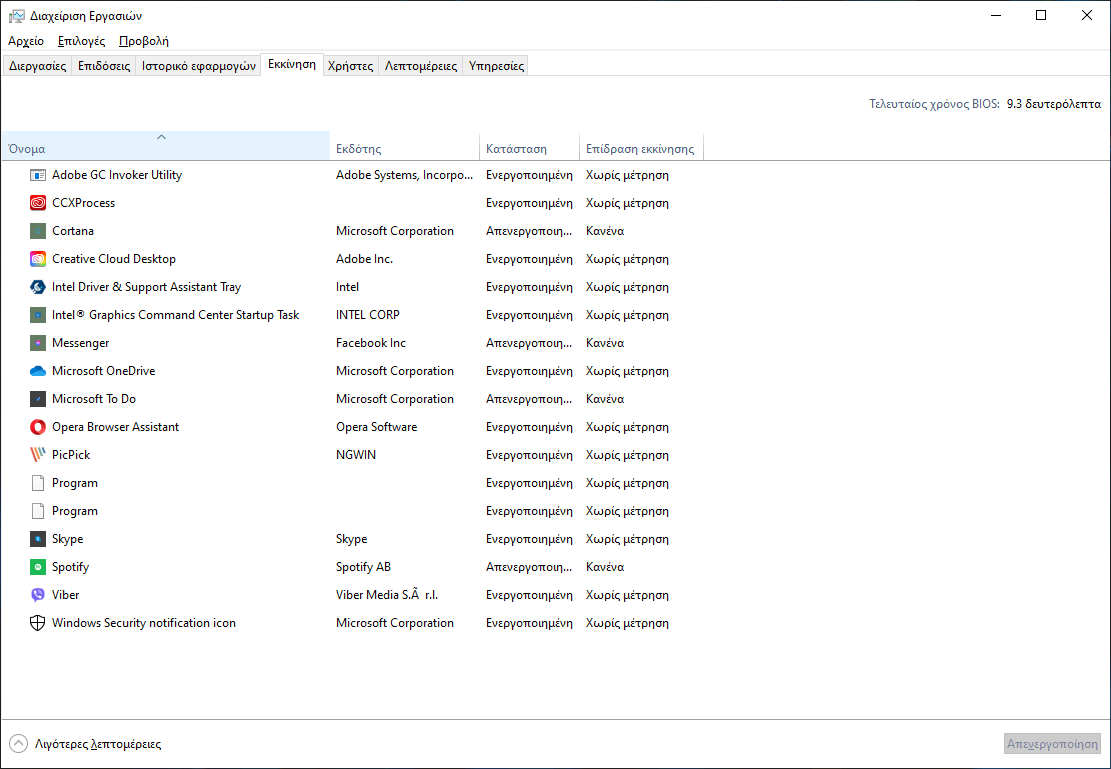
Task: Click the Απενεργοποίηση button
Action: click(1052, 744)
